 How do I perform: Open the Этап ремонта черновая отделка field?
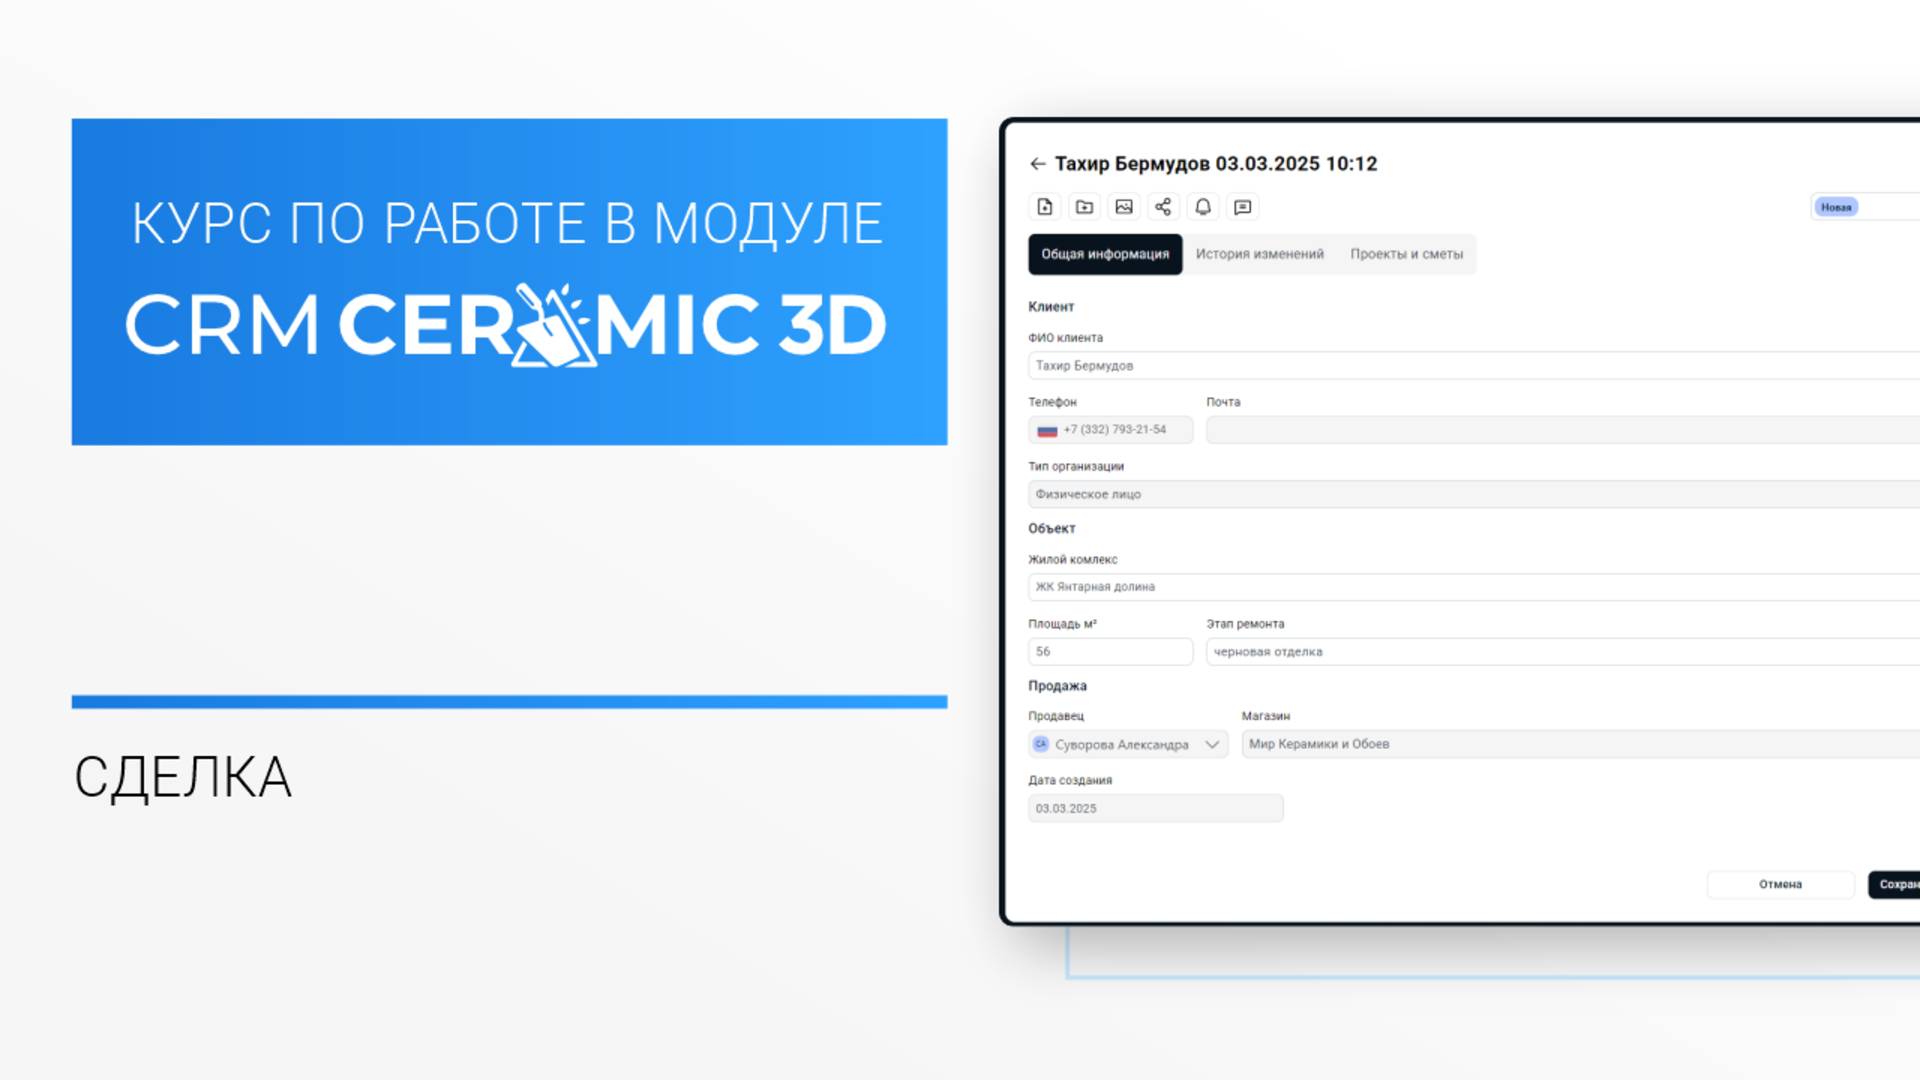[x=1563, y=652]
